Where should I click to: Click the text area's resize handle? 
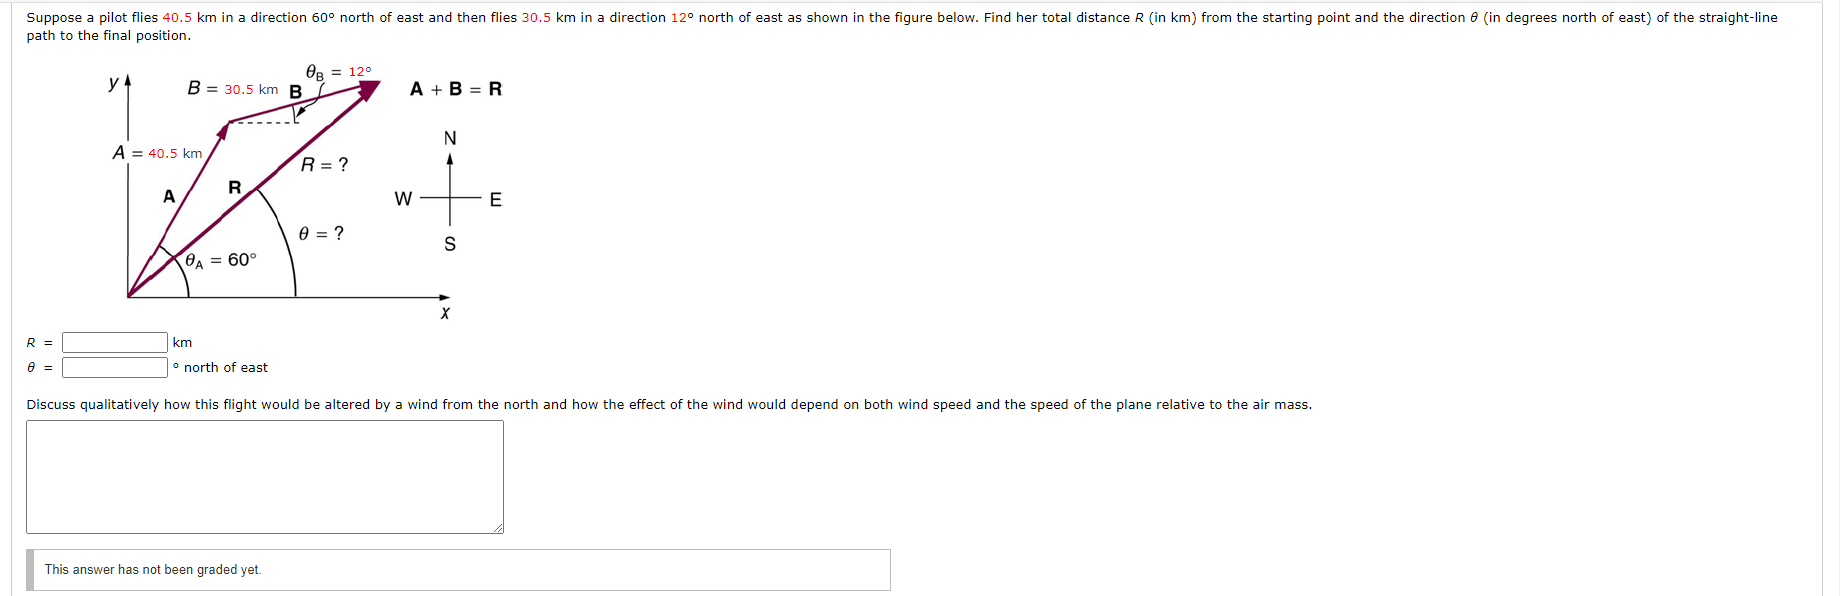click(x=498, y=529)
